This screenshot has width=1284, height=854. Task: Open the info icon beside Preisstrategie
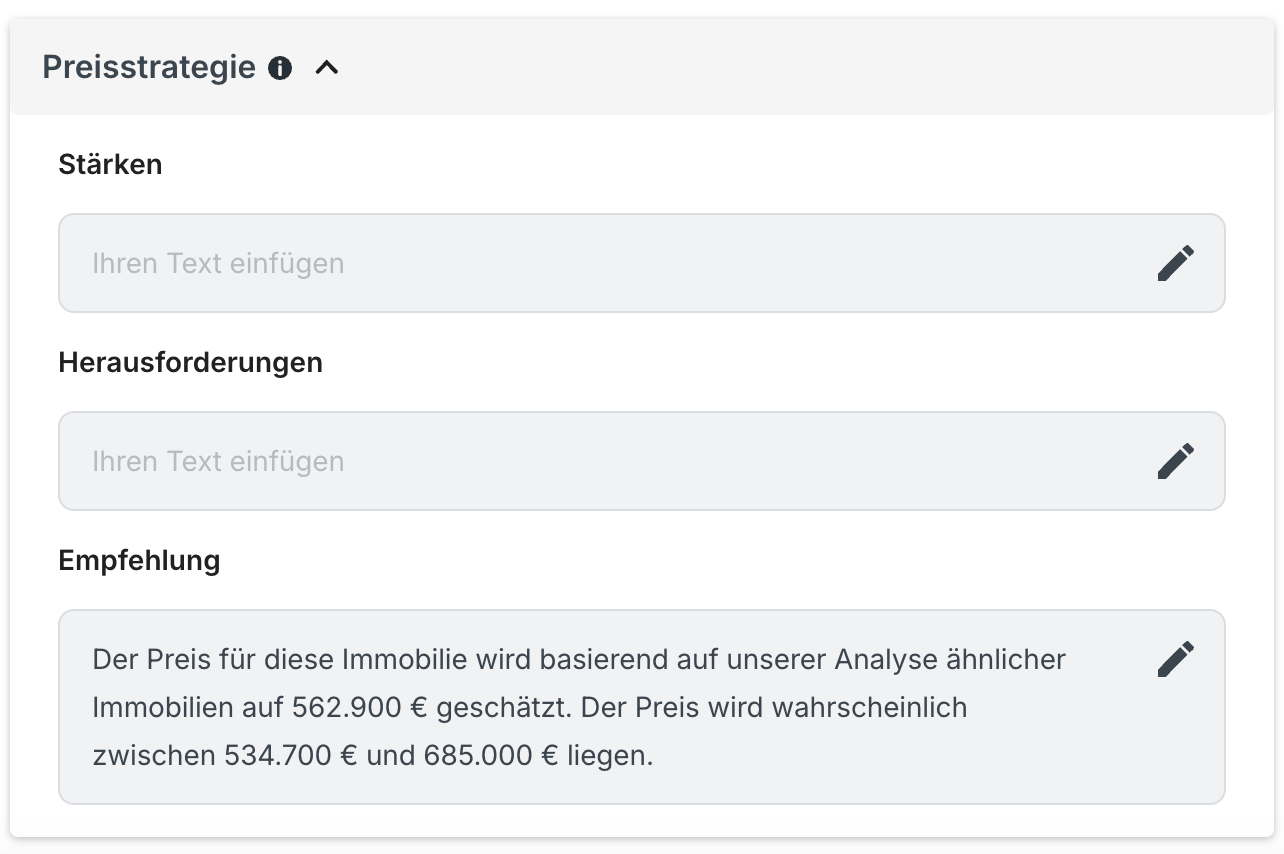tap(280, 68)
